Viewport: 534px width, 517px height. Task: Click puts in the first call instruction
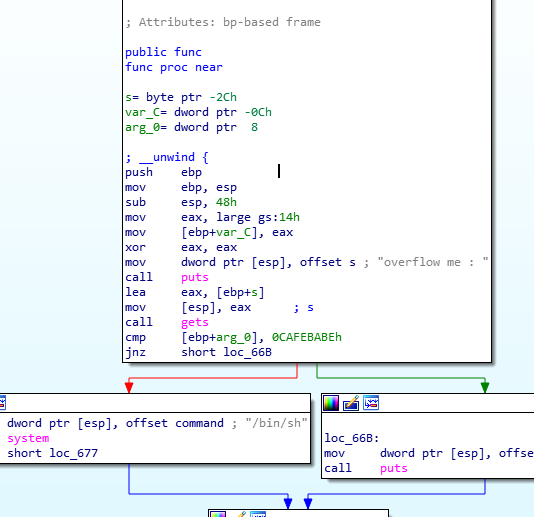coord(194,277)
